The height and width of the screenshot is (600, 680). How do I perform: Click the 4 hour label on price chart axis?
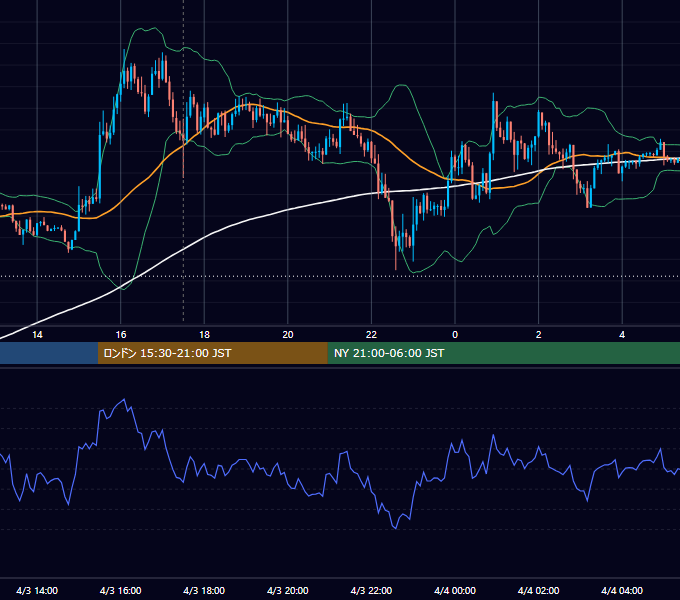click(622, 335)
